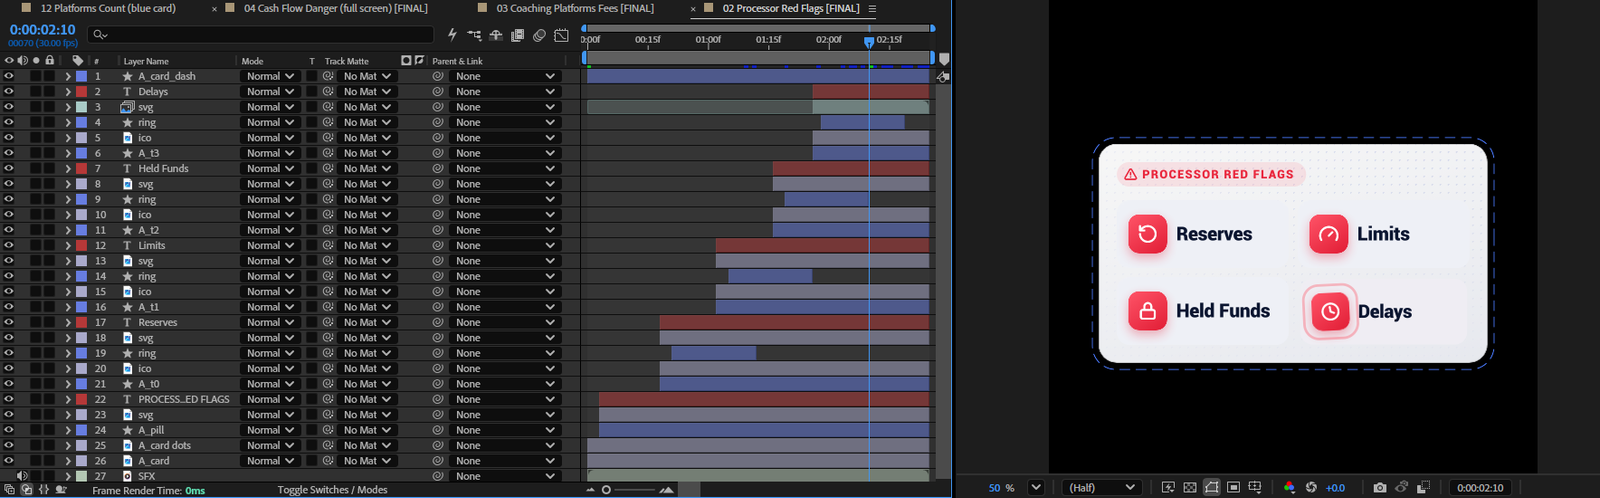Mute the SFX layer audio
Image resolution: width=1600 pixels, height=498 pixels.
[x=22, y=476]
